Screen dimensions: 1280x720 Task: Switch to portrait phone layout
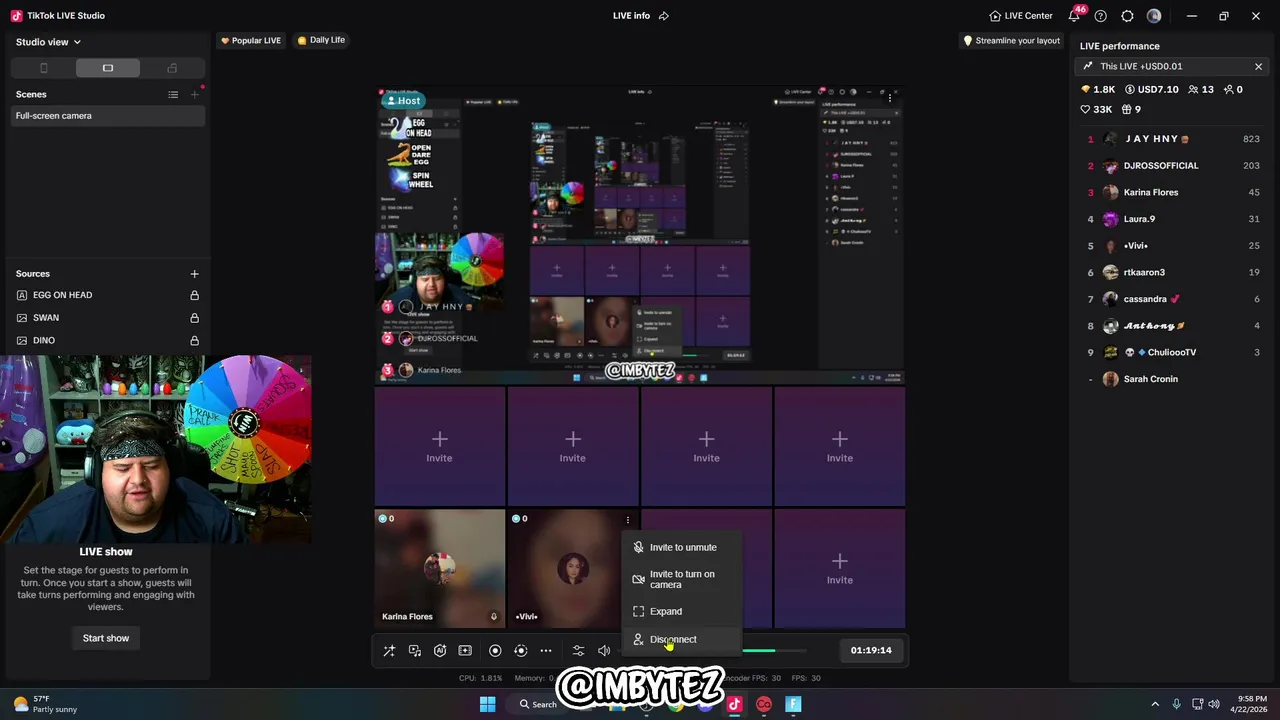coord(43,68)
